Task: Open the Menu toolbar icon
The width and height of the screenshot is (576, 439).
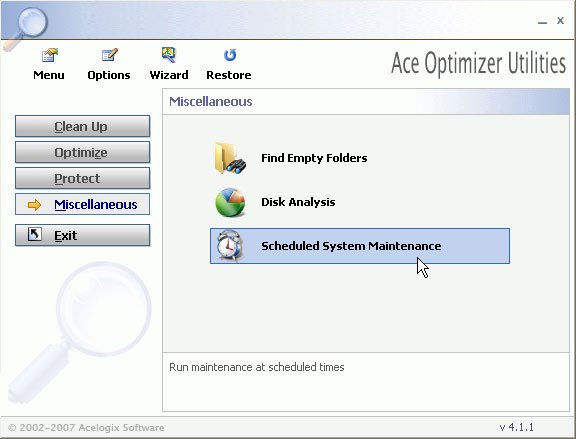Action: coord(50,55)
